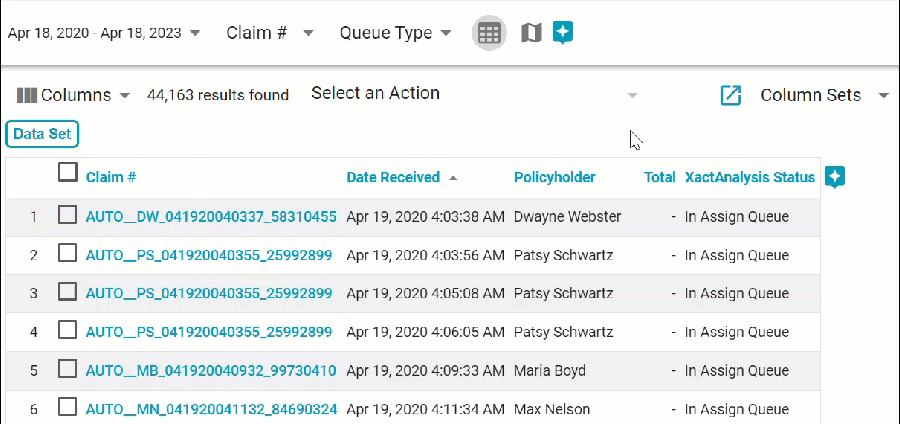The width and height of the screenshot is (900, 424).
Task: Click the sparkle icon in top toolbar
Action: [563, 33]
